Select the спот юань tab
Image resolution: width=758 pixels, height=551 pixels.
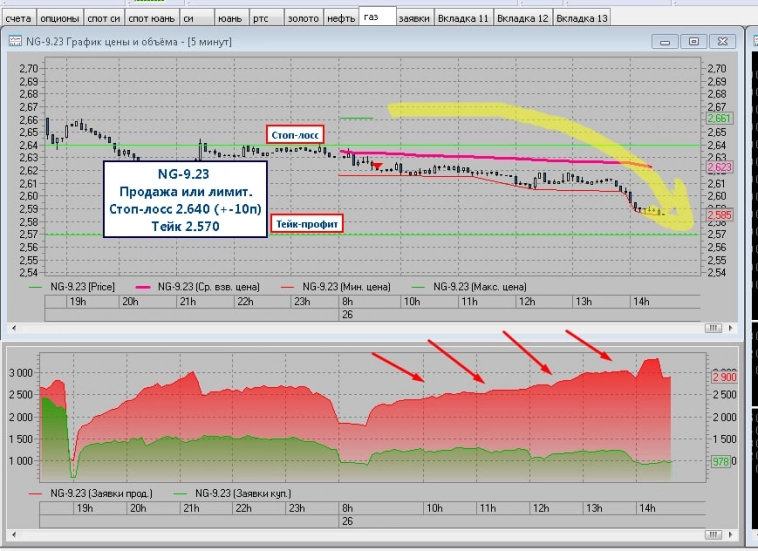pos(154,18)
